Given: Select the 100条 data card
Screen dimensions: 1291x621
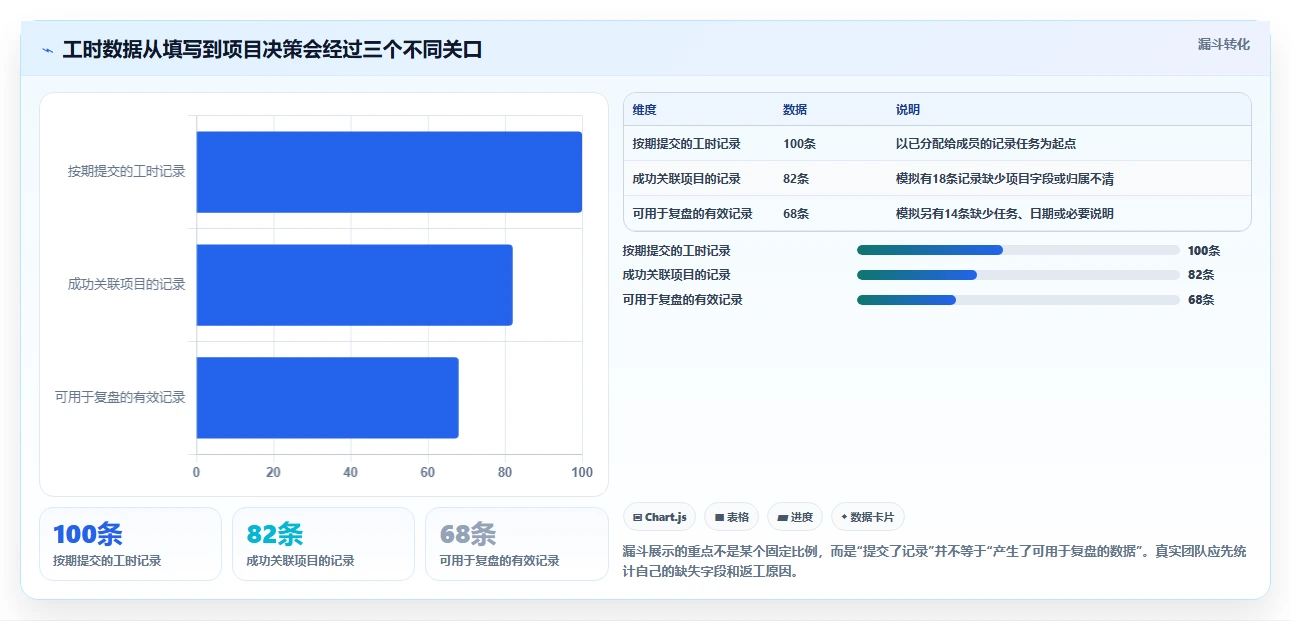Looking at the screenshot, I should point(130,544).
